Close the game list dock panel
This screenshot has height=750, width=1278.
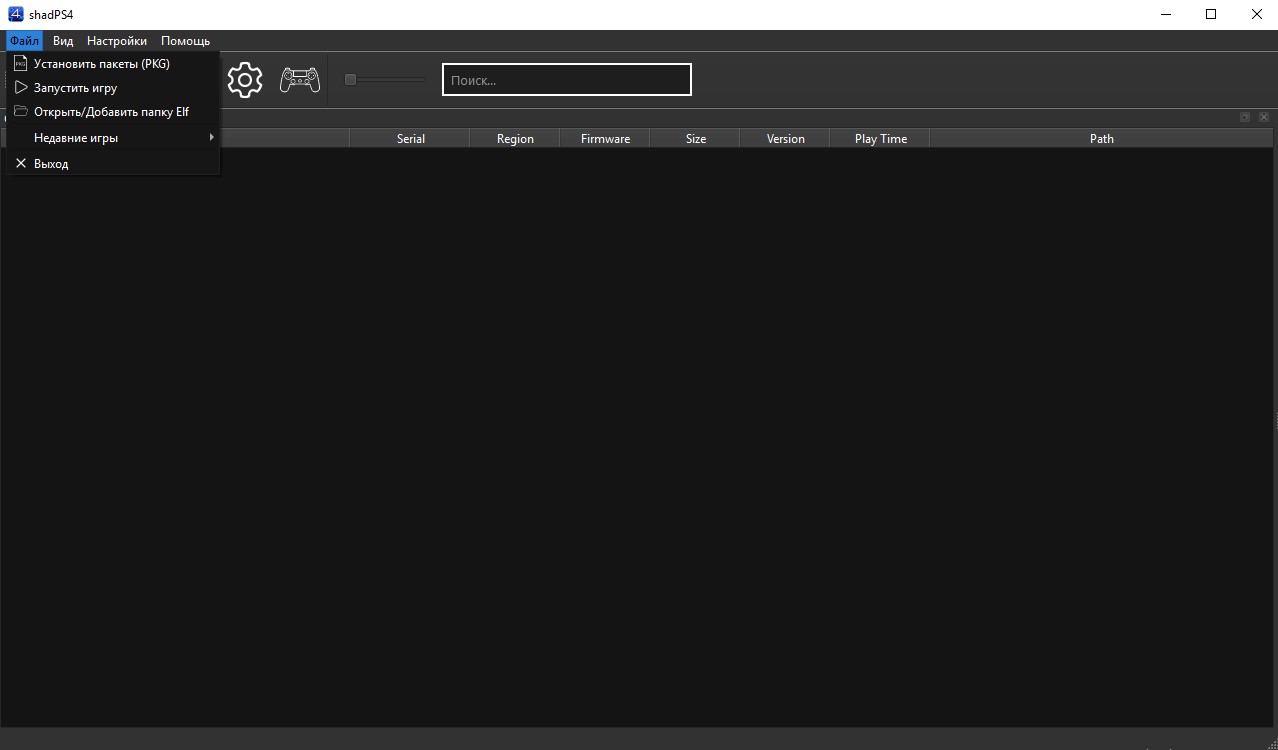point(1264,117)
